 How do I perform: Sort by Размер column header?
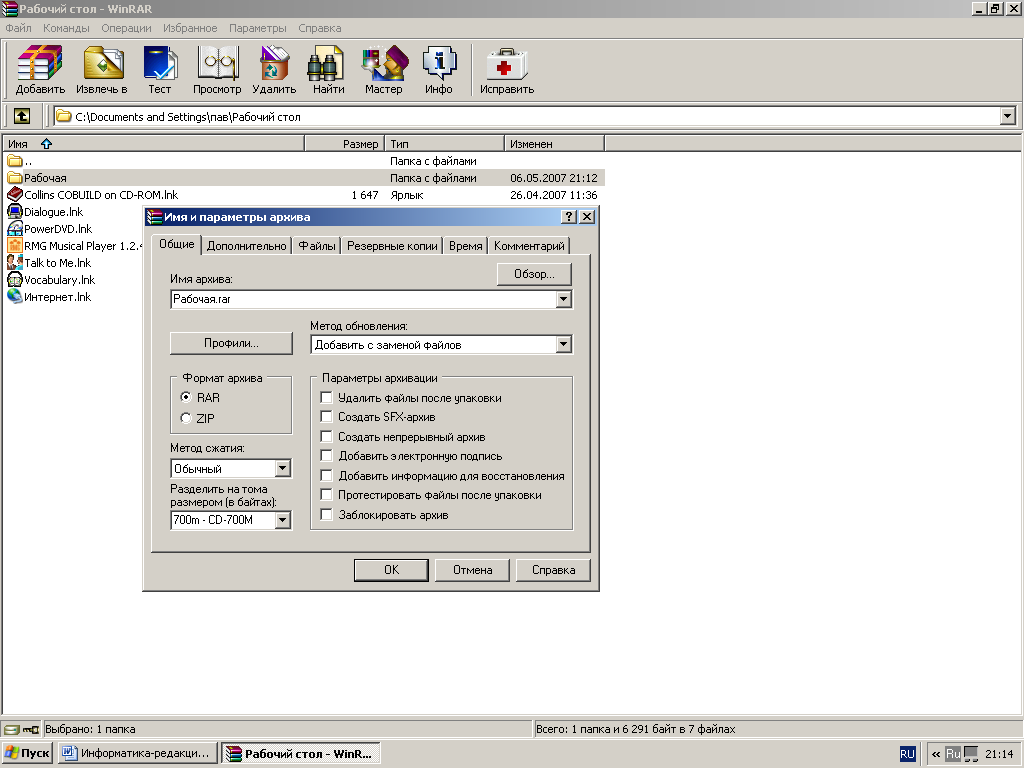(344, 144)
